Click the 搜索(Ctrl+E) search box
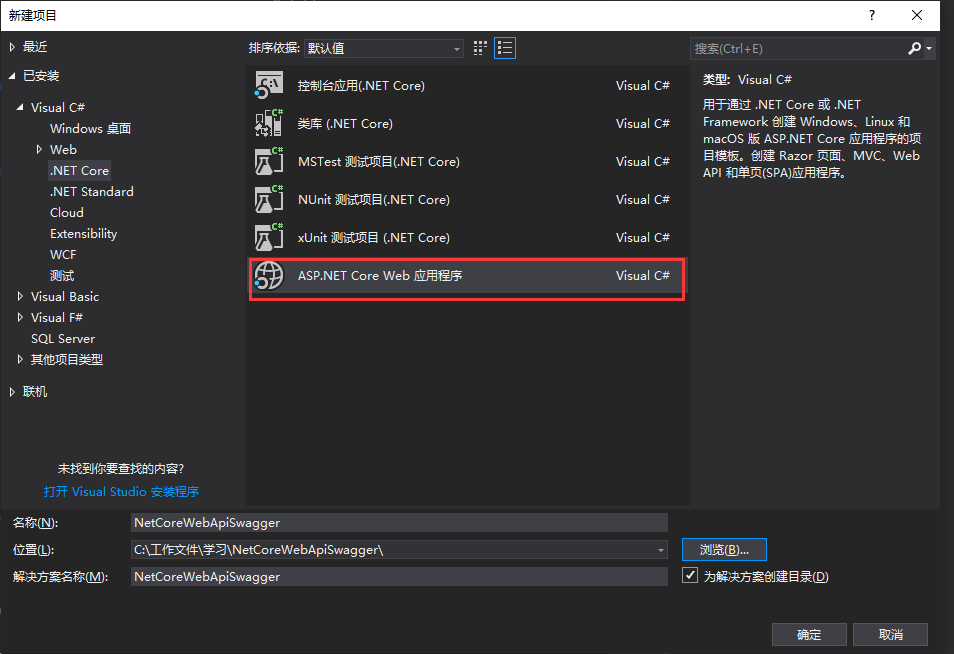This screenshot has height=654, width=954. coord(798,48)
